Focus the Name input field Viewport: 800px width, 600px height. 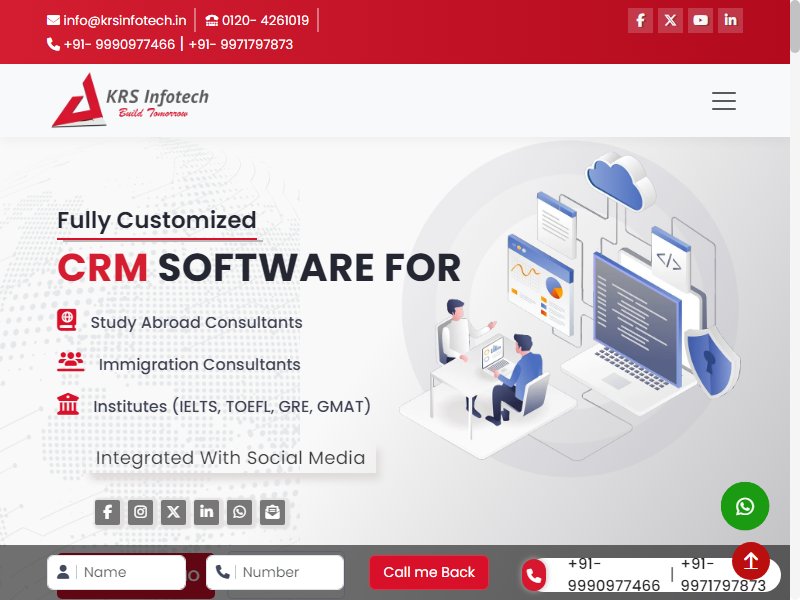(116, 572)
